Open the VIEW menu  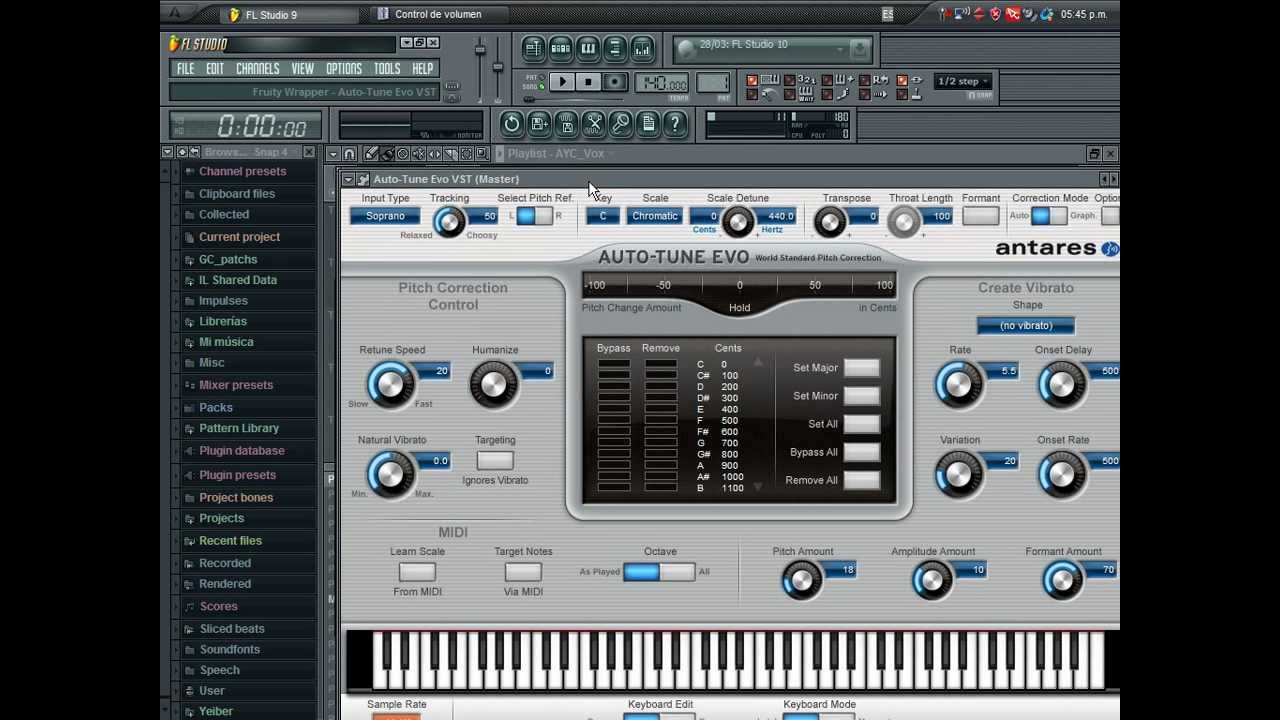(x=303, y=69)
